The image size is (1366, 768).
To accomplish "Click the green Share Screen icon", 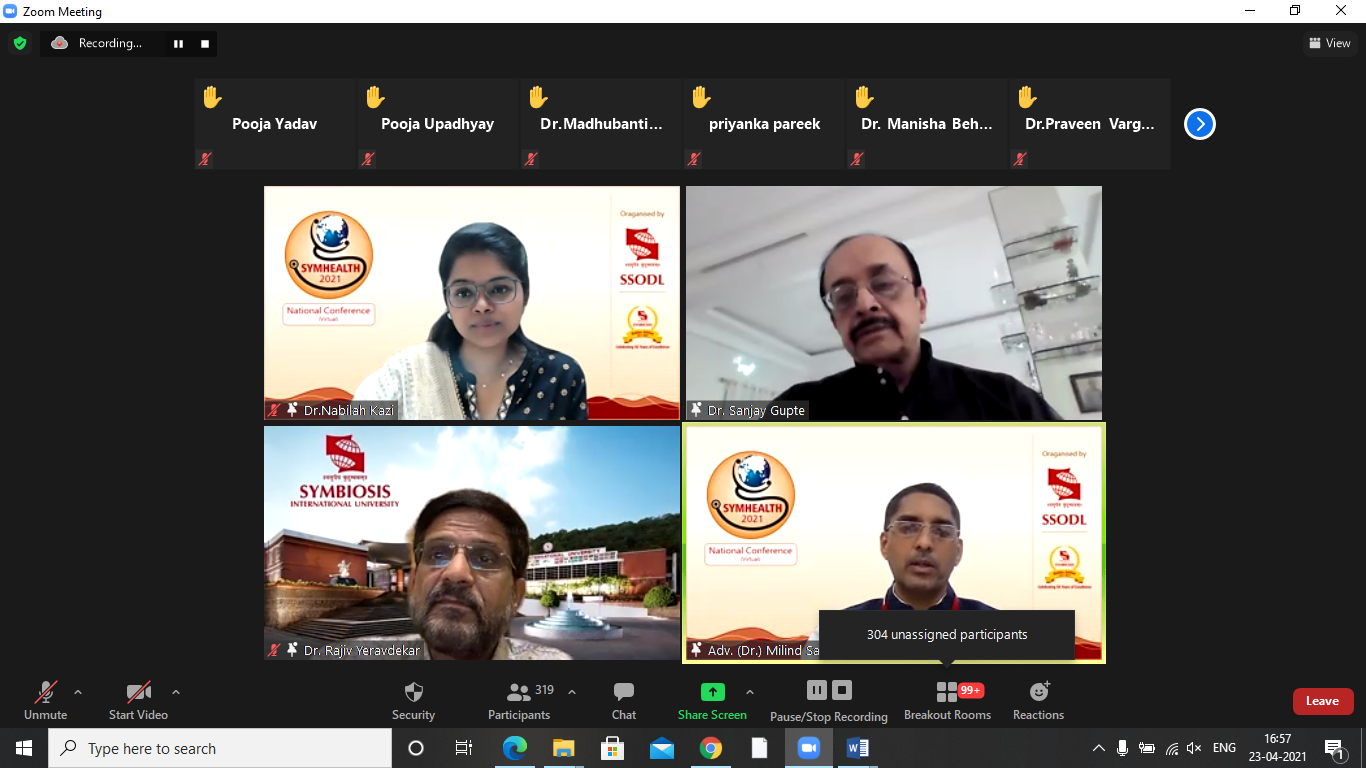I will [712, 692].
